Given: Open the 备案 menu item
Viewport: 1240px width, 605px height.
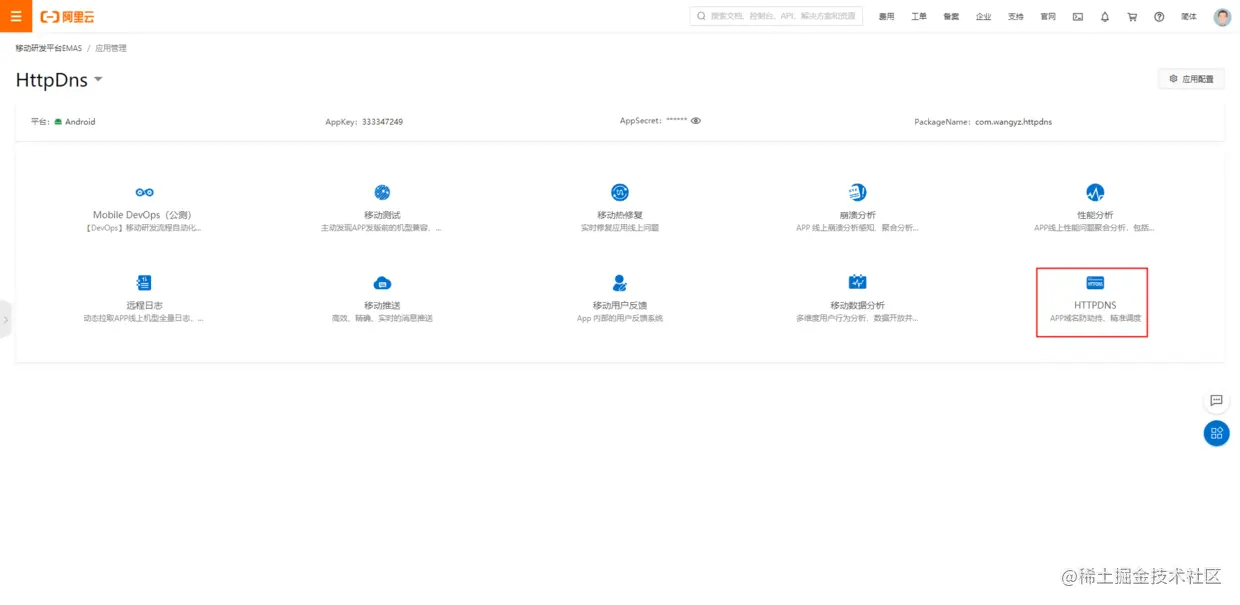Looking at the screenshot, I should 951,17.
